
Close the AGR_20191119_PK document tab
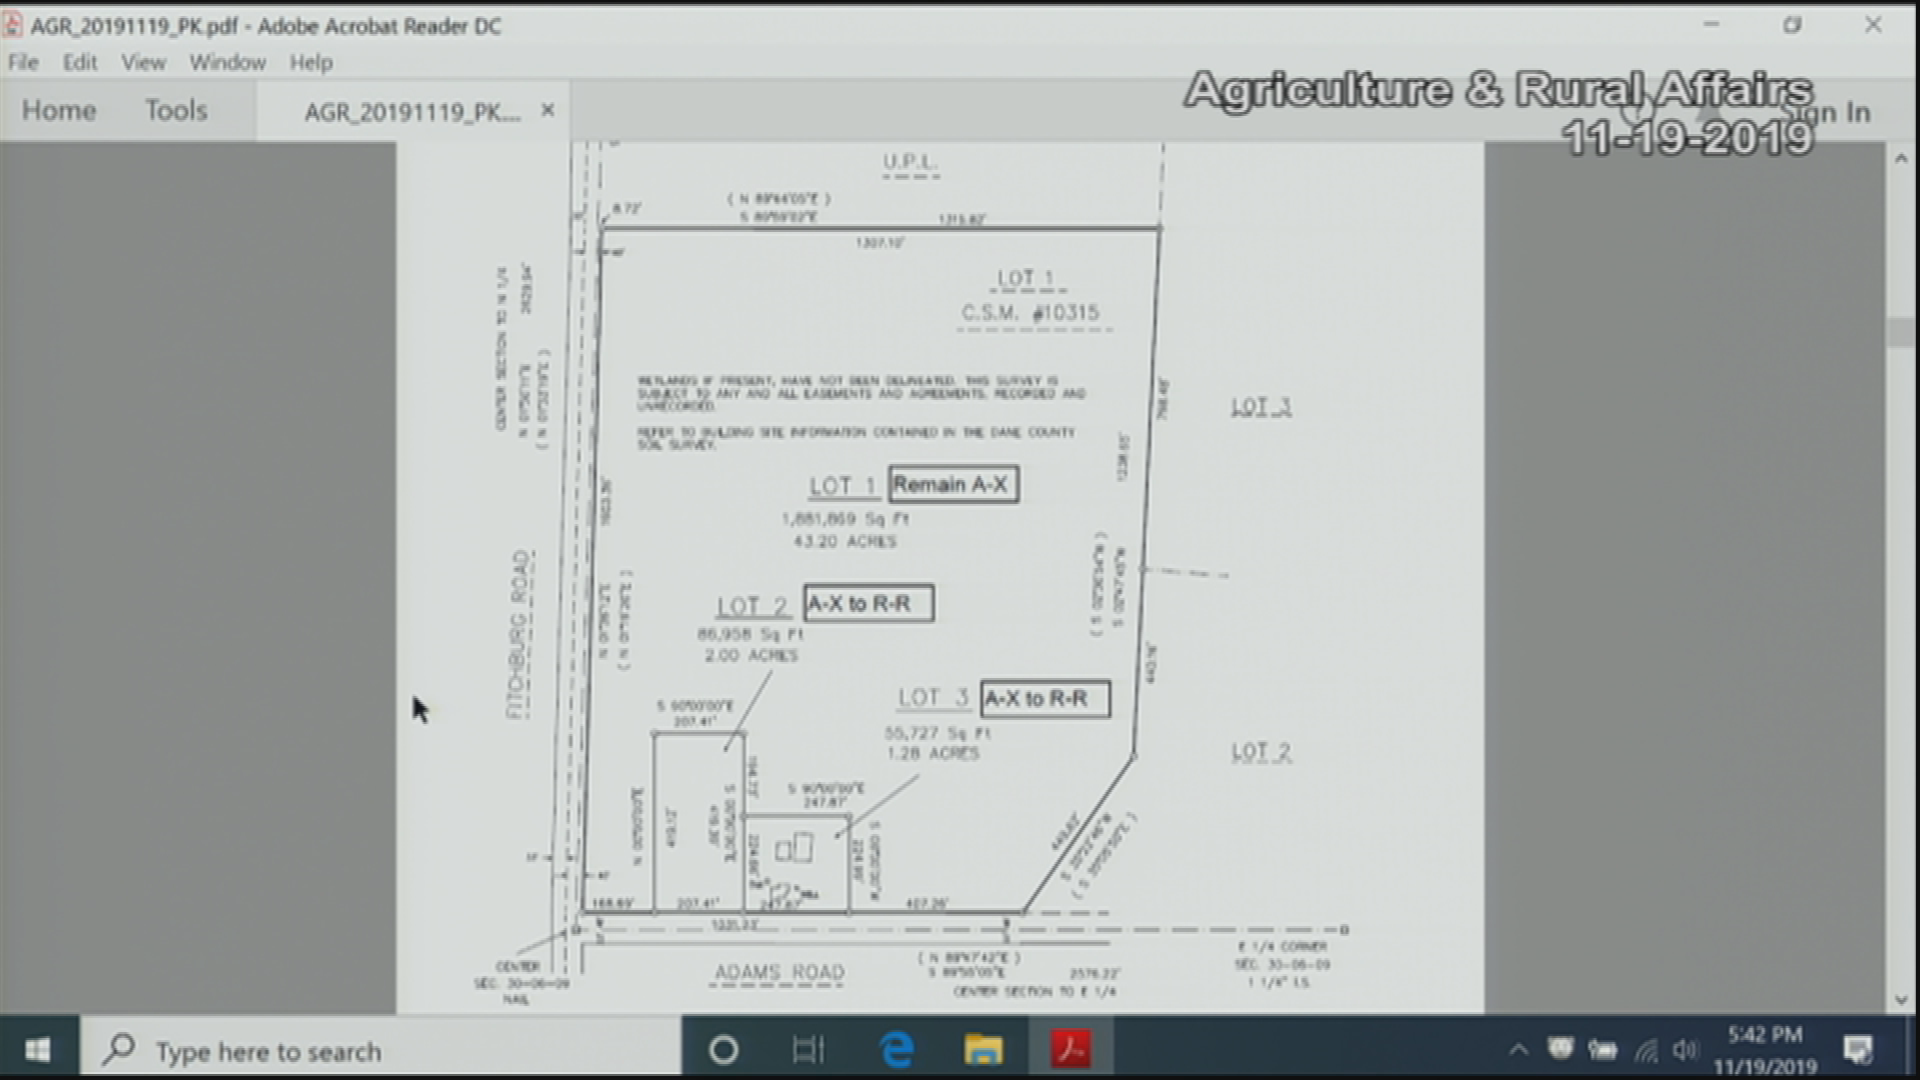pos(547,110)
